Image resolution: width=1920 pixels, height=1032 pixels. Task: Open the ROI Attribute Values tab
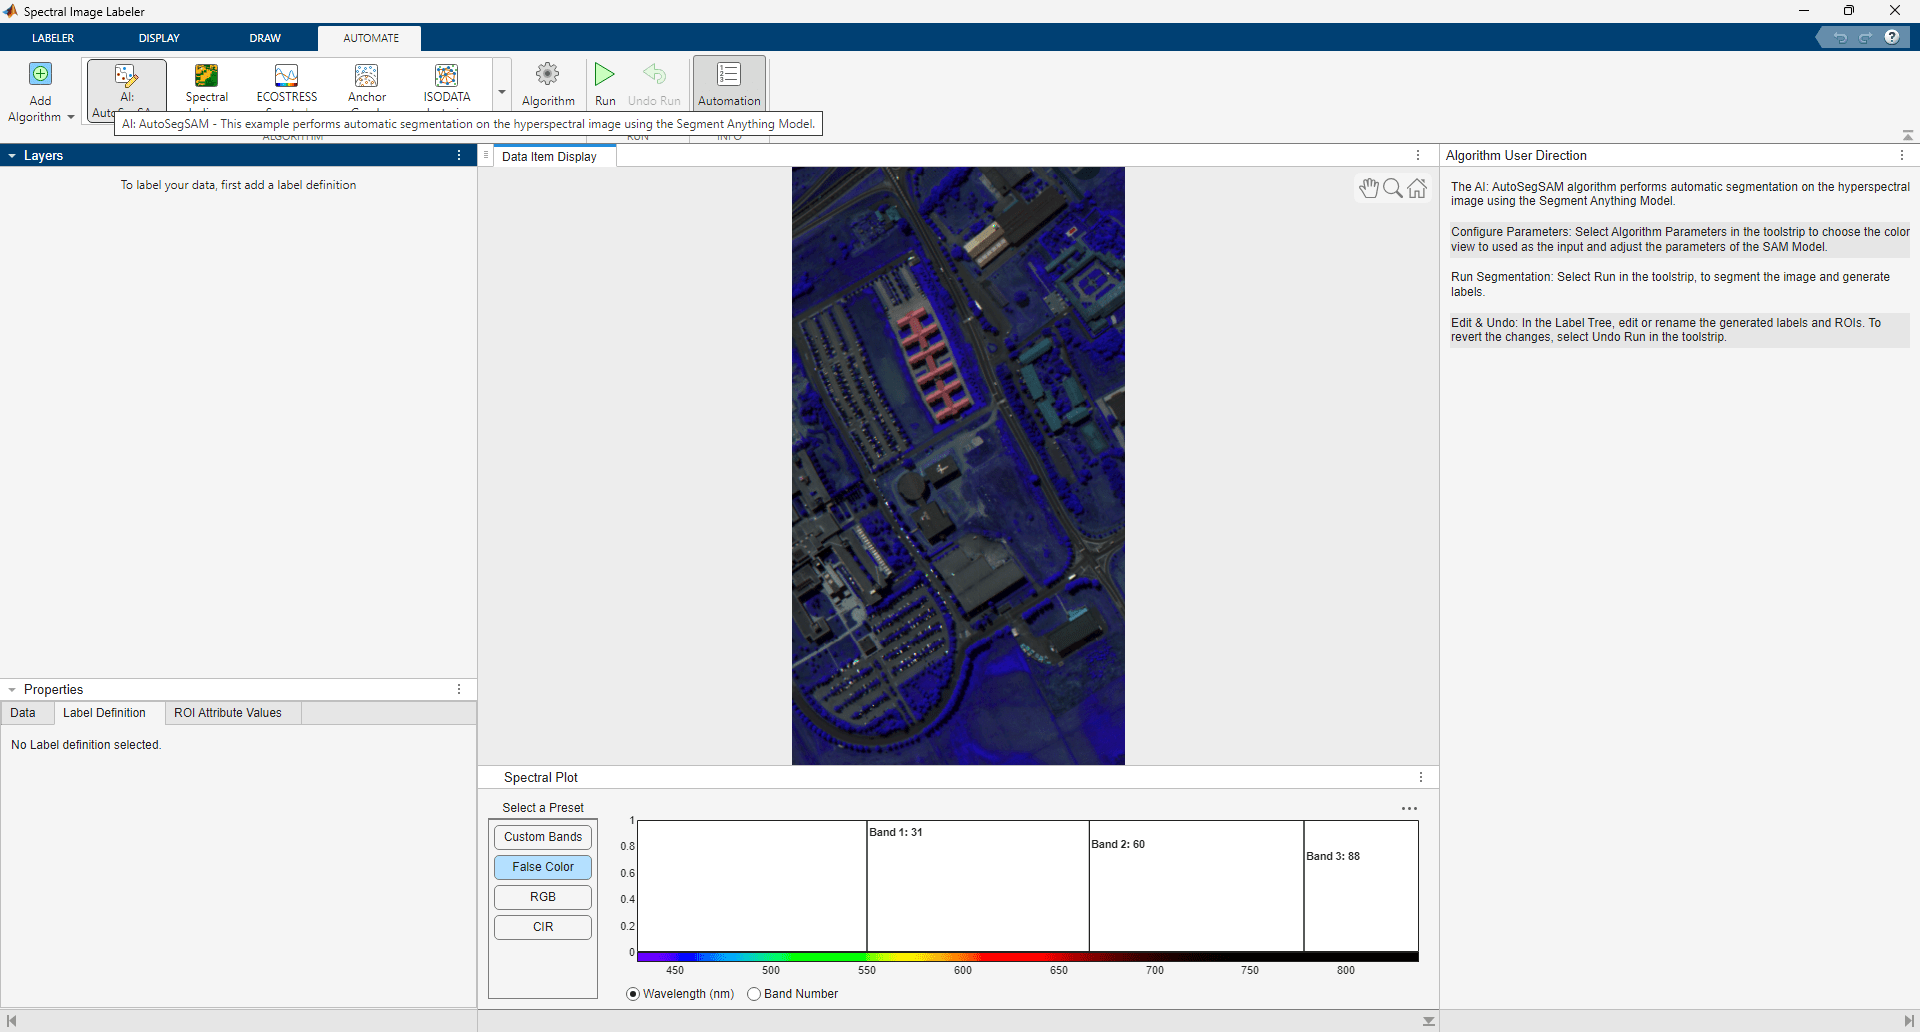(227, 713)
